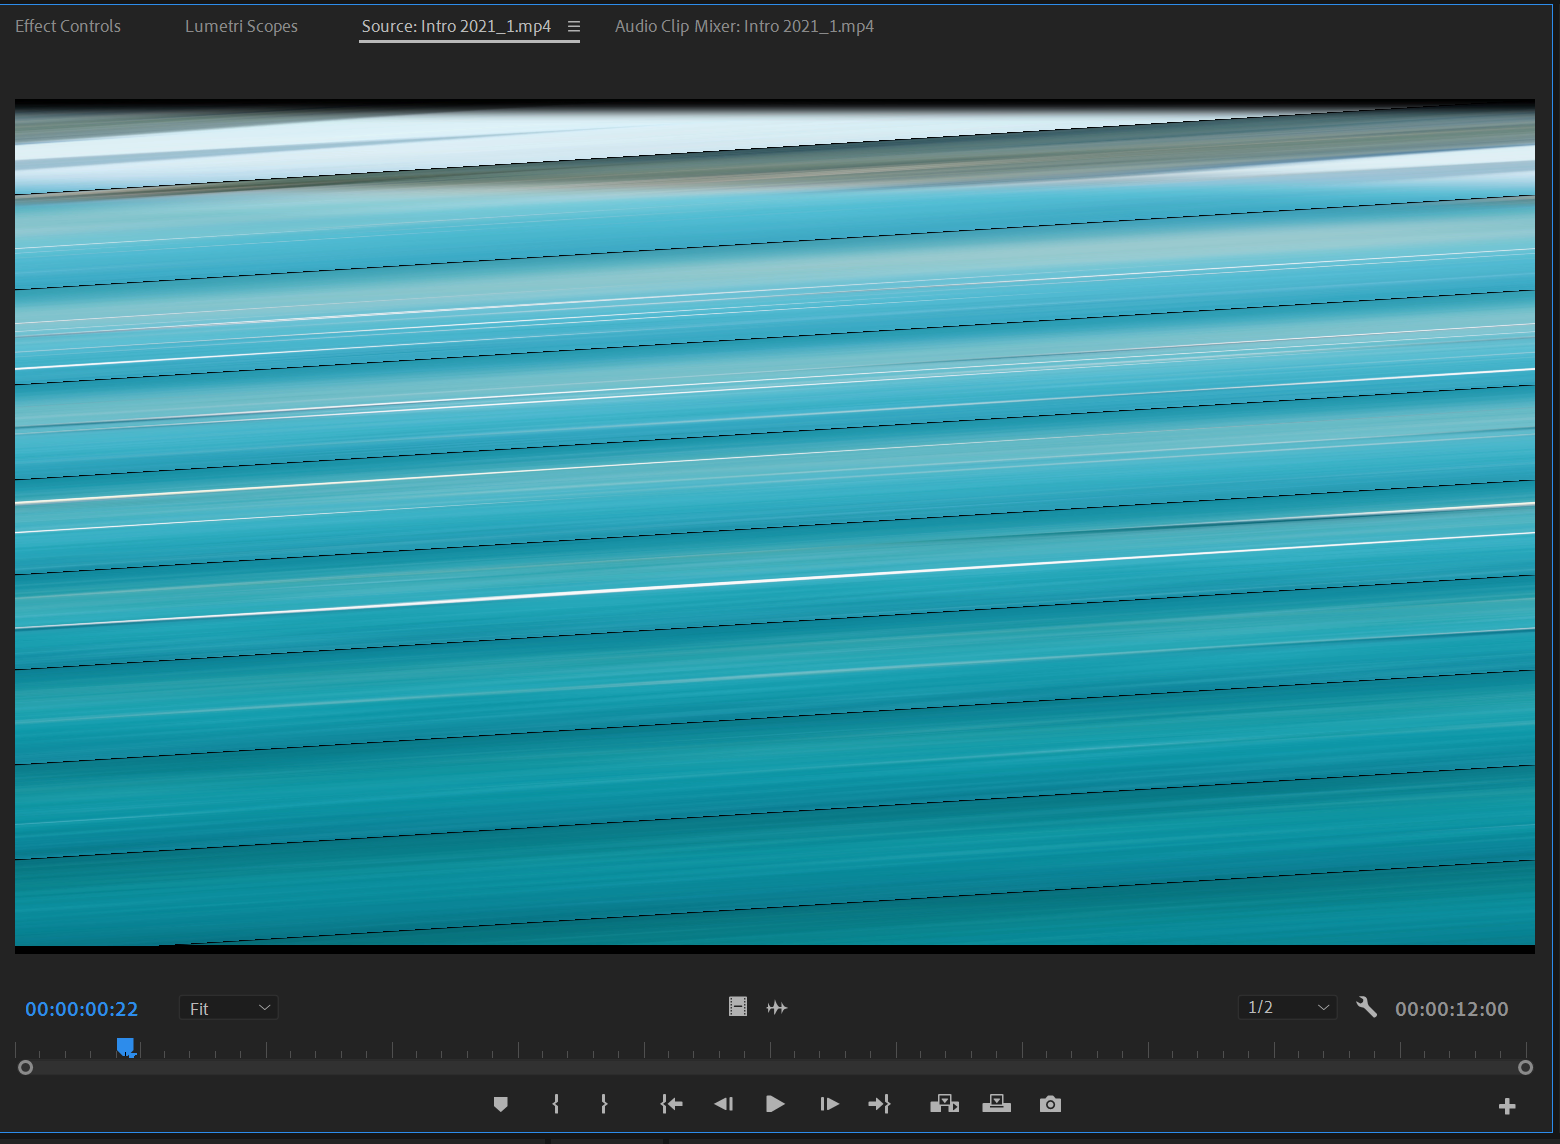
Task: Click Step Forward one frame
Action: pyautogui.click(x=829, y=1104)
